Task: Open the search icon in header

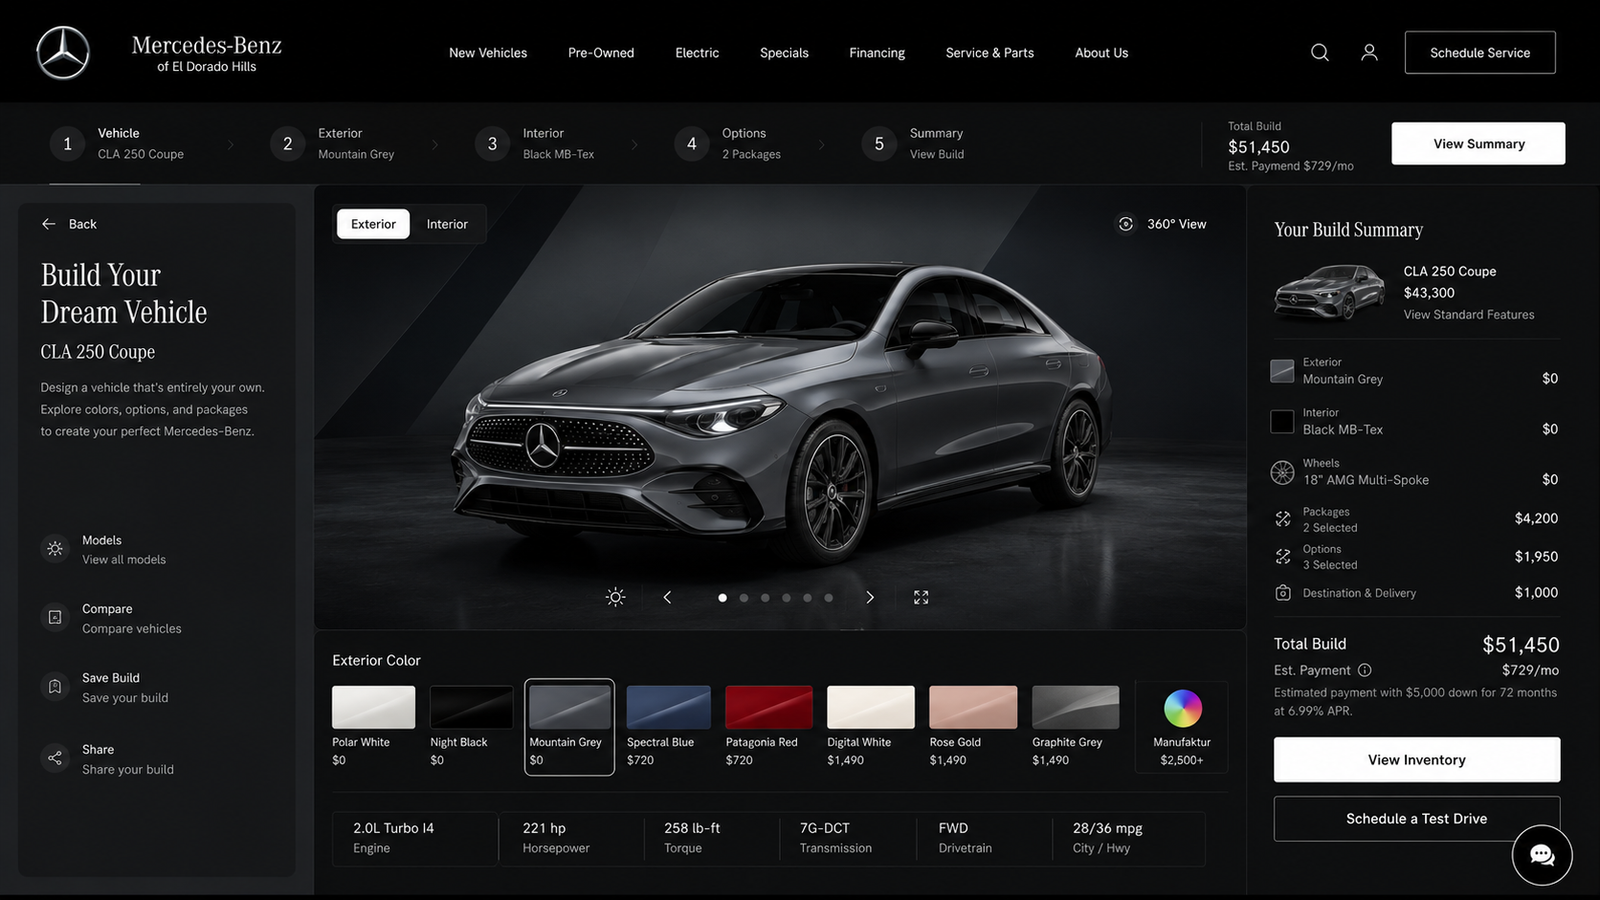Action: click(x=1320, y=52)
